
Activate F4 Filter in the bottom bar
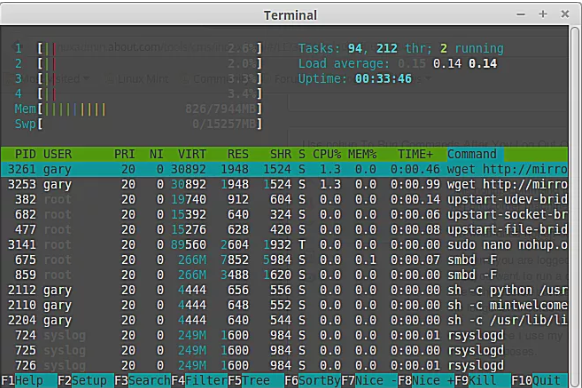coord(199,381)
